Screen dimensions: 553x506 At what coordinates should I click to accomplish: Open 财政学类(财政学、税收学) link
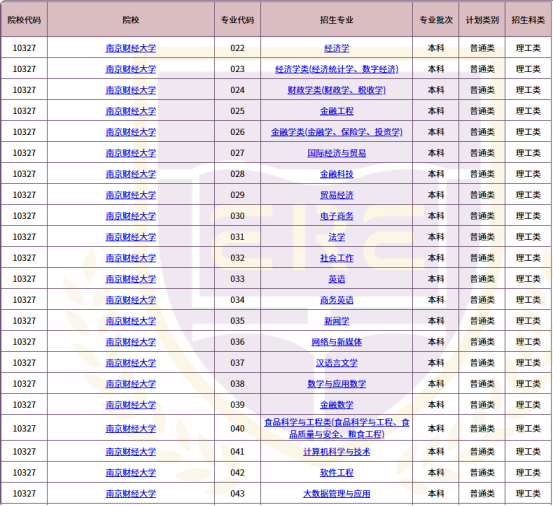click(x=336, y=90)
